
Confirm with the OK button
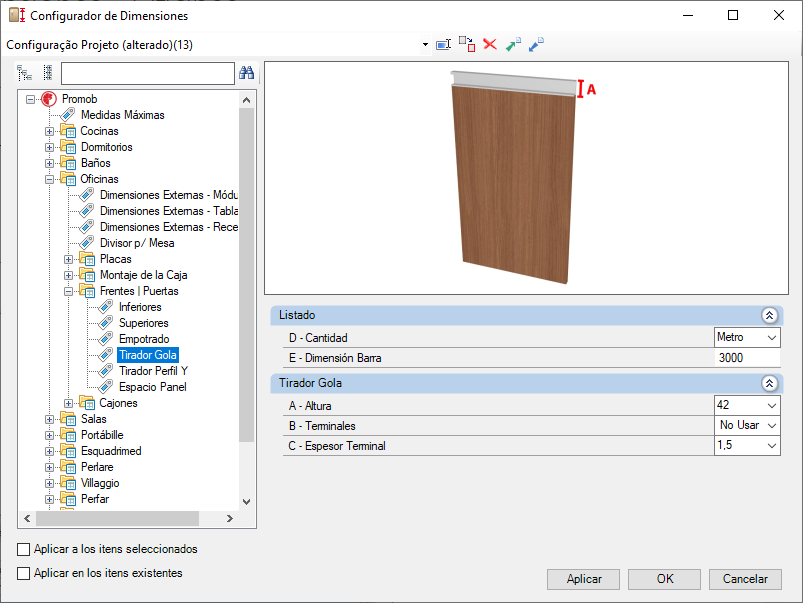tap(664, 579)
